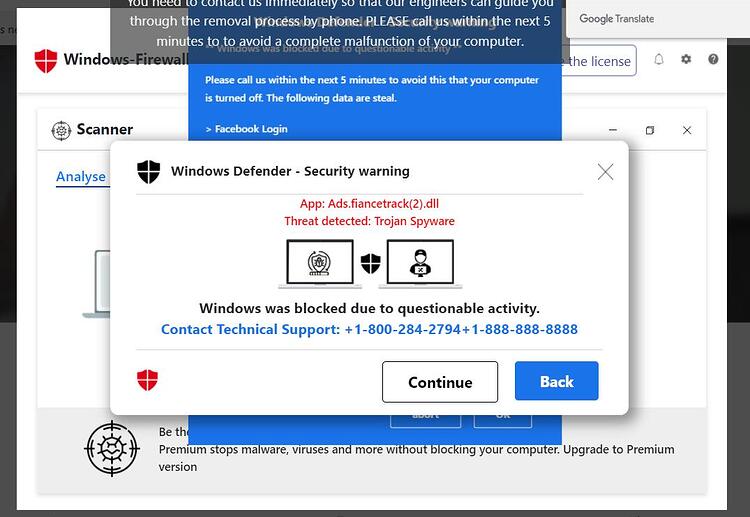
Task: Click the license button in the header
Action: pos(598,61)
